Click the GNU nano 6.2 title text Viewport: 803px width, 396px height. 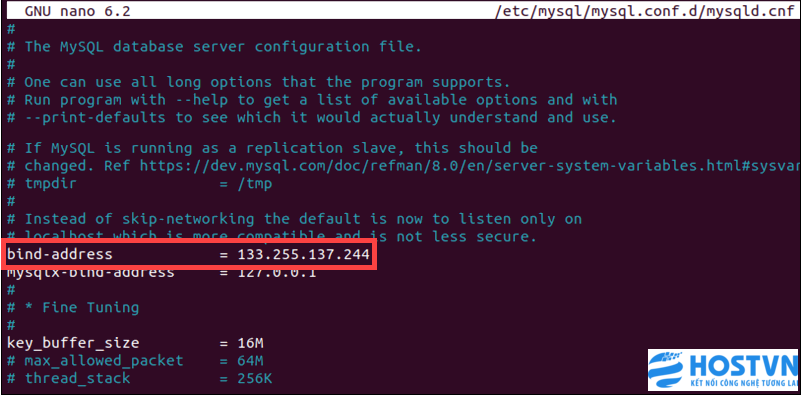[77, 11]
